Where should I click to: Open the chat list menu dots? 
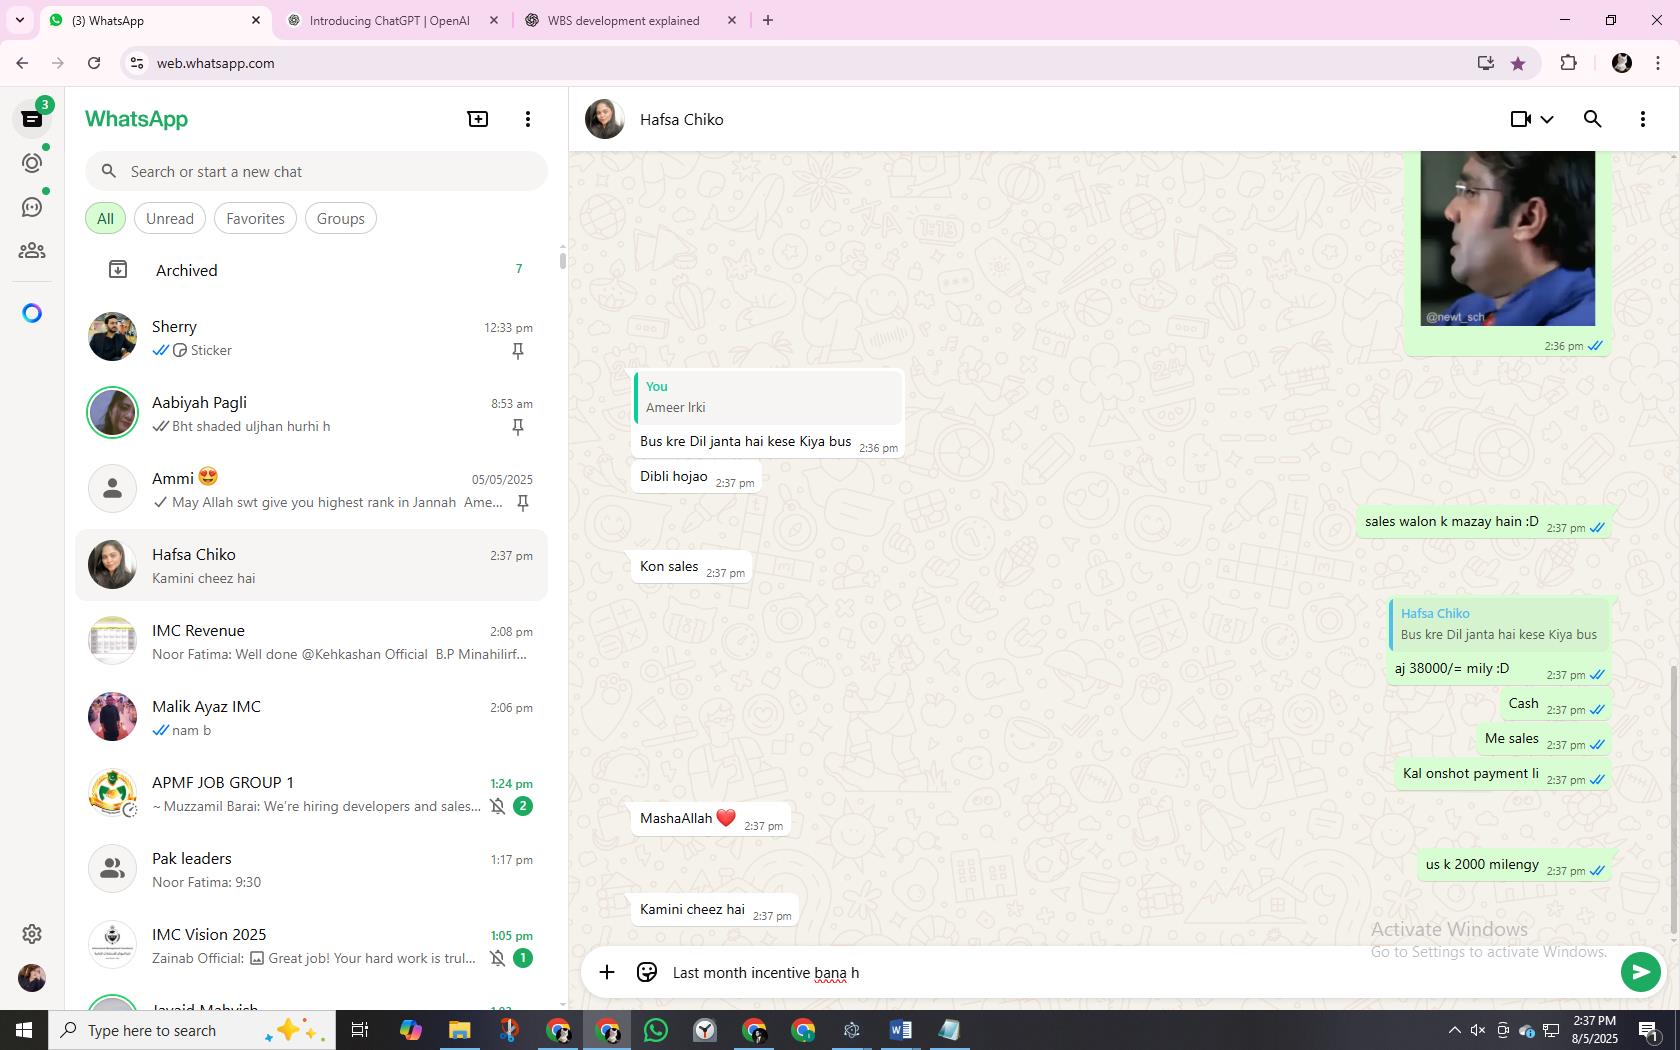(x=528, y=119)
